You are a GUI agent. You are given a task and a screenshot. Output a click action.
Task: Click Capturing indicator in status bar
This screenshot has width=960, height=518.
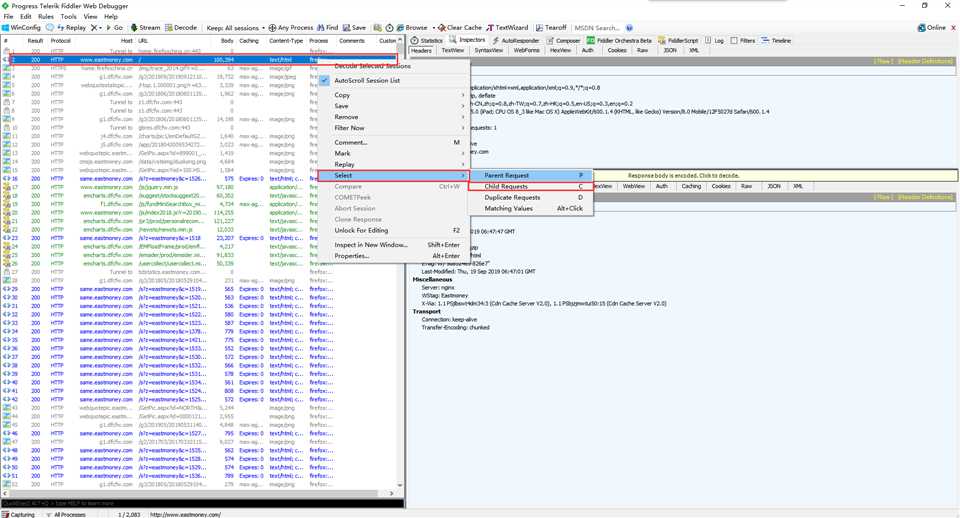click(18, 514)
